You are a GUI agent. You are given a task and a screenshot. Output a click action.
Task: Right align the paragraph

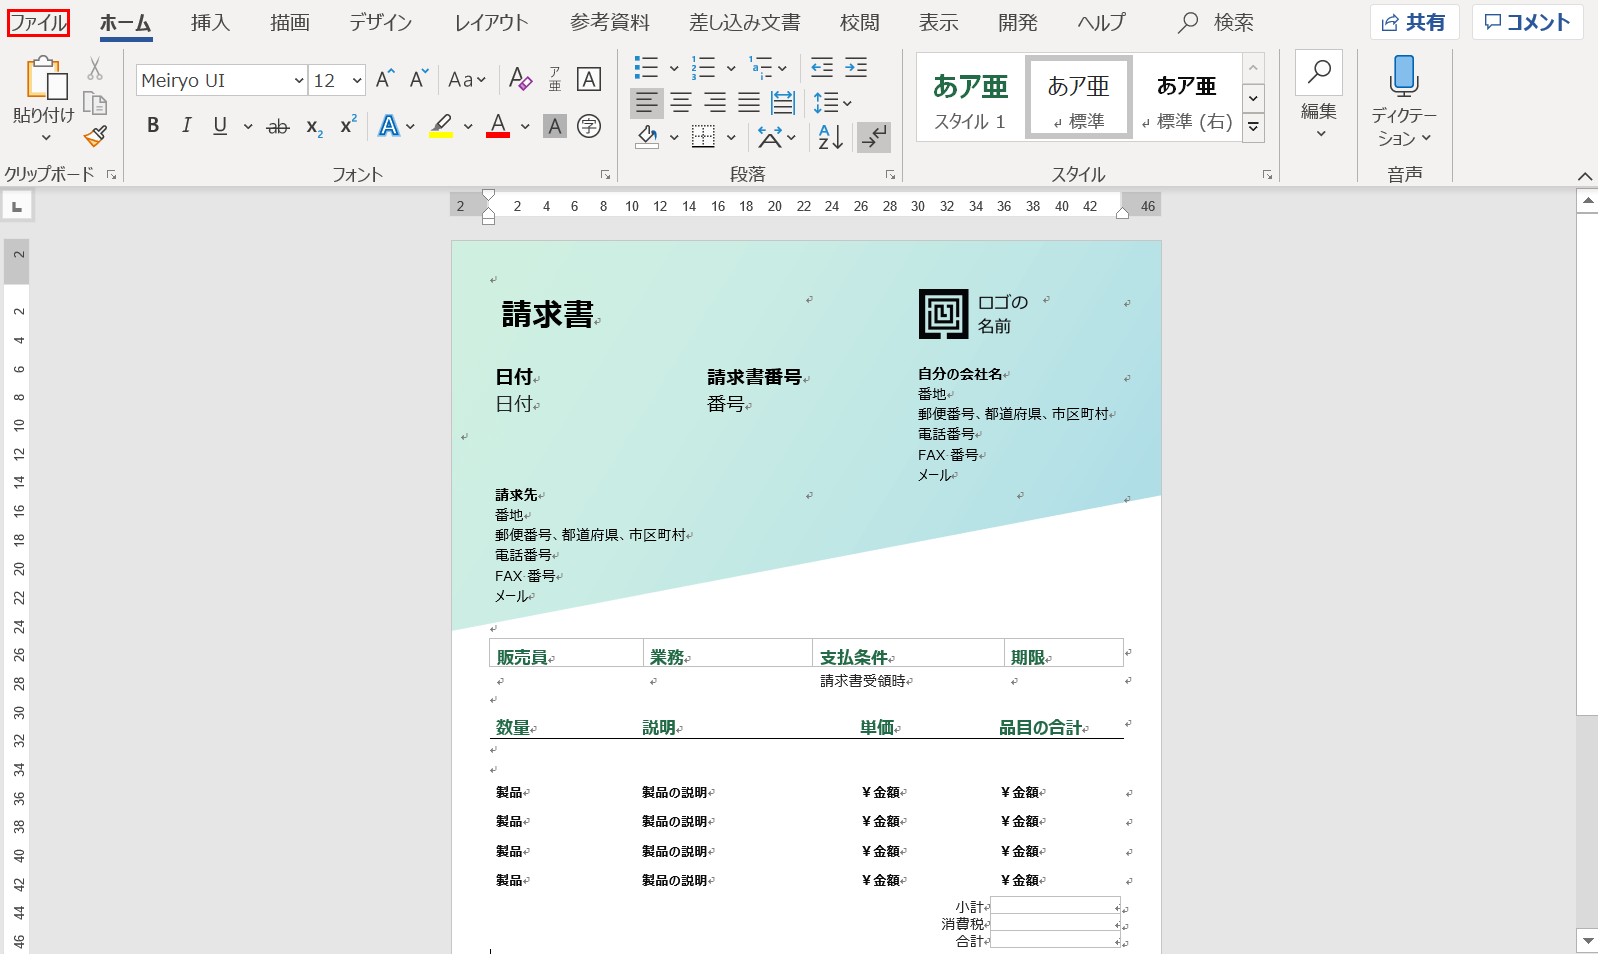pos(715,103)
